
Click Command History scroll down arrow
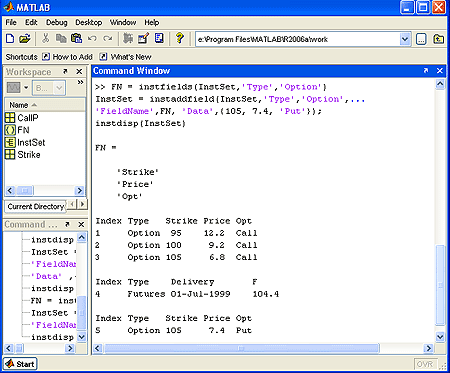click(x=82, y=337)
